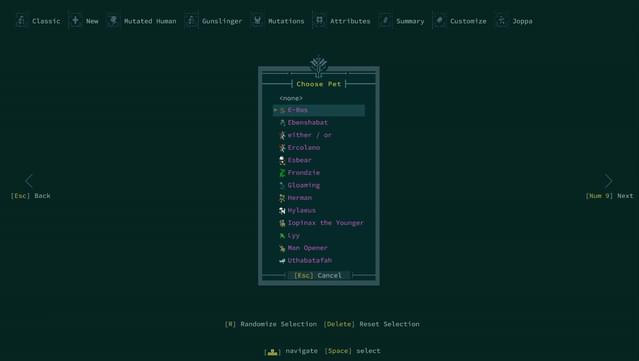Pick the Esbear skull-like pet icon
This screenshot has width=639, height=361.
point(282,161)
